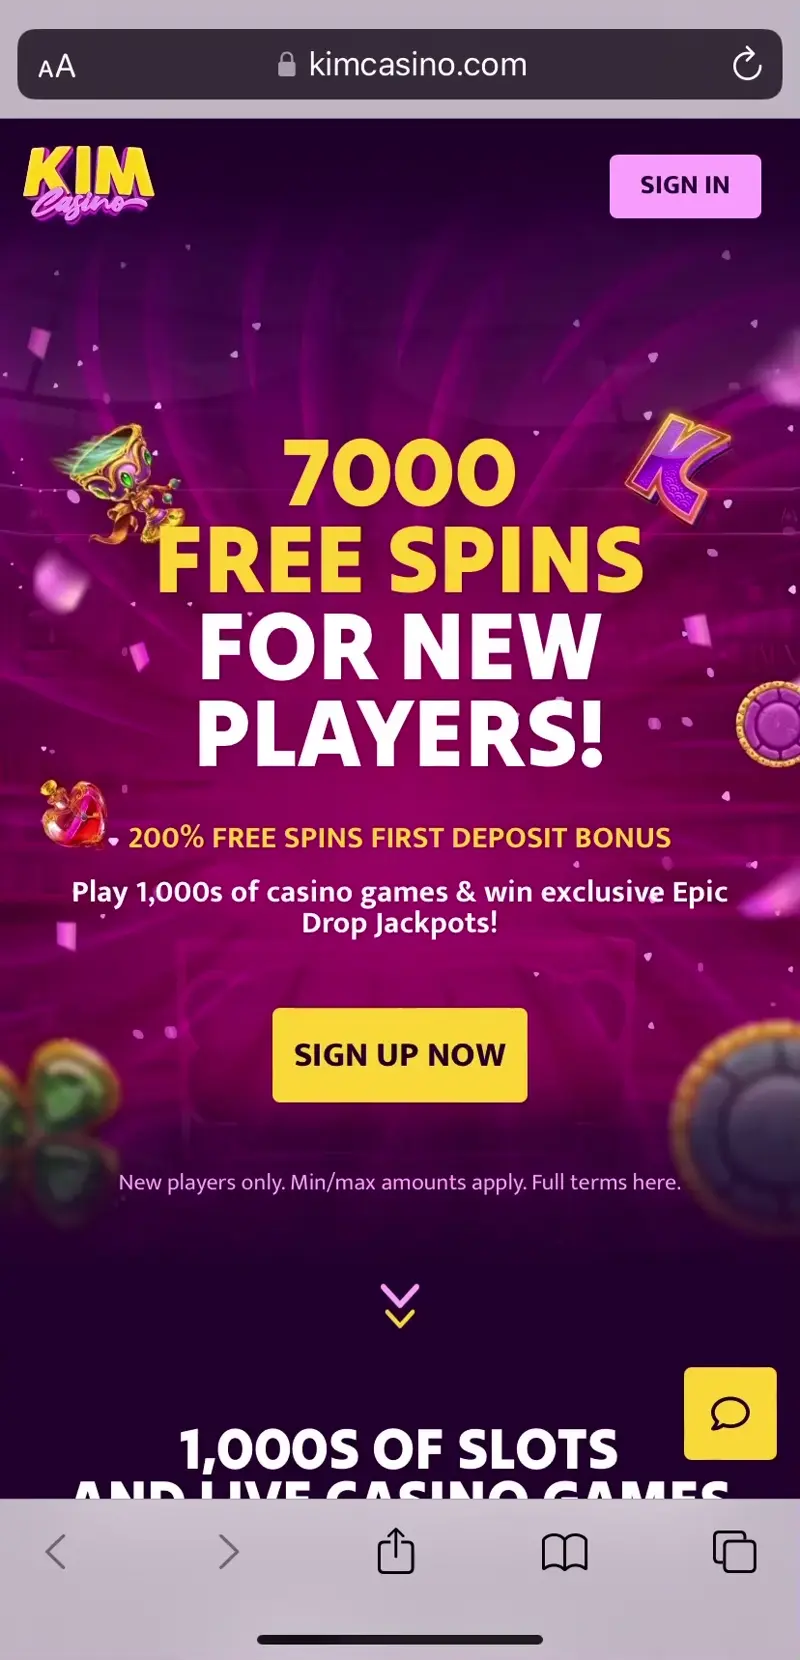Show open tabs with the tabs icon
This screenshot has width=800, height=1660.
coord(734,1551)
